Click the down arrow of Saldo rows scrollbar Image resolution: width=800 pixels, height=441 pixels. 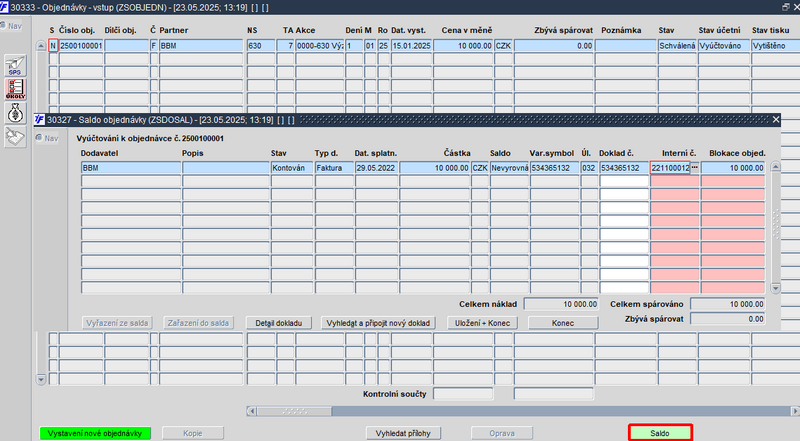click(776, 288)
